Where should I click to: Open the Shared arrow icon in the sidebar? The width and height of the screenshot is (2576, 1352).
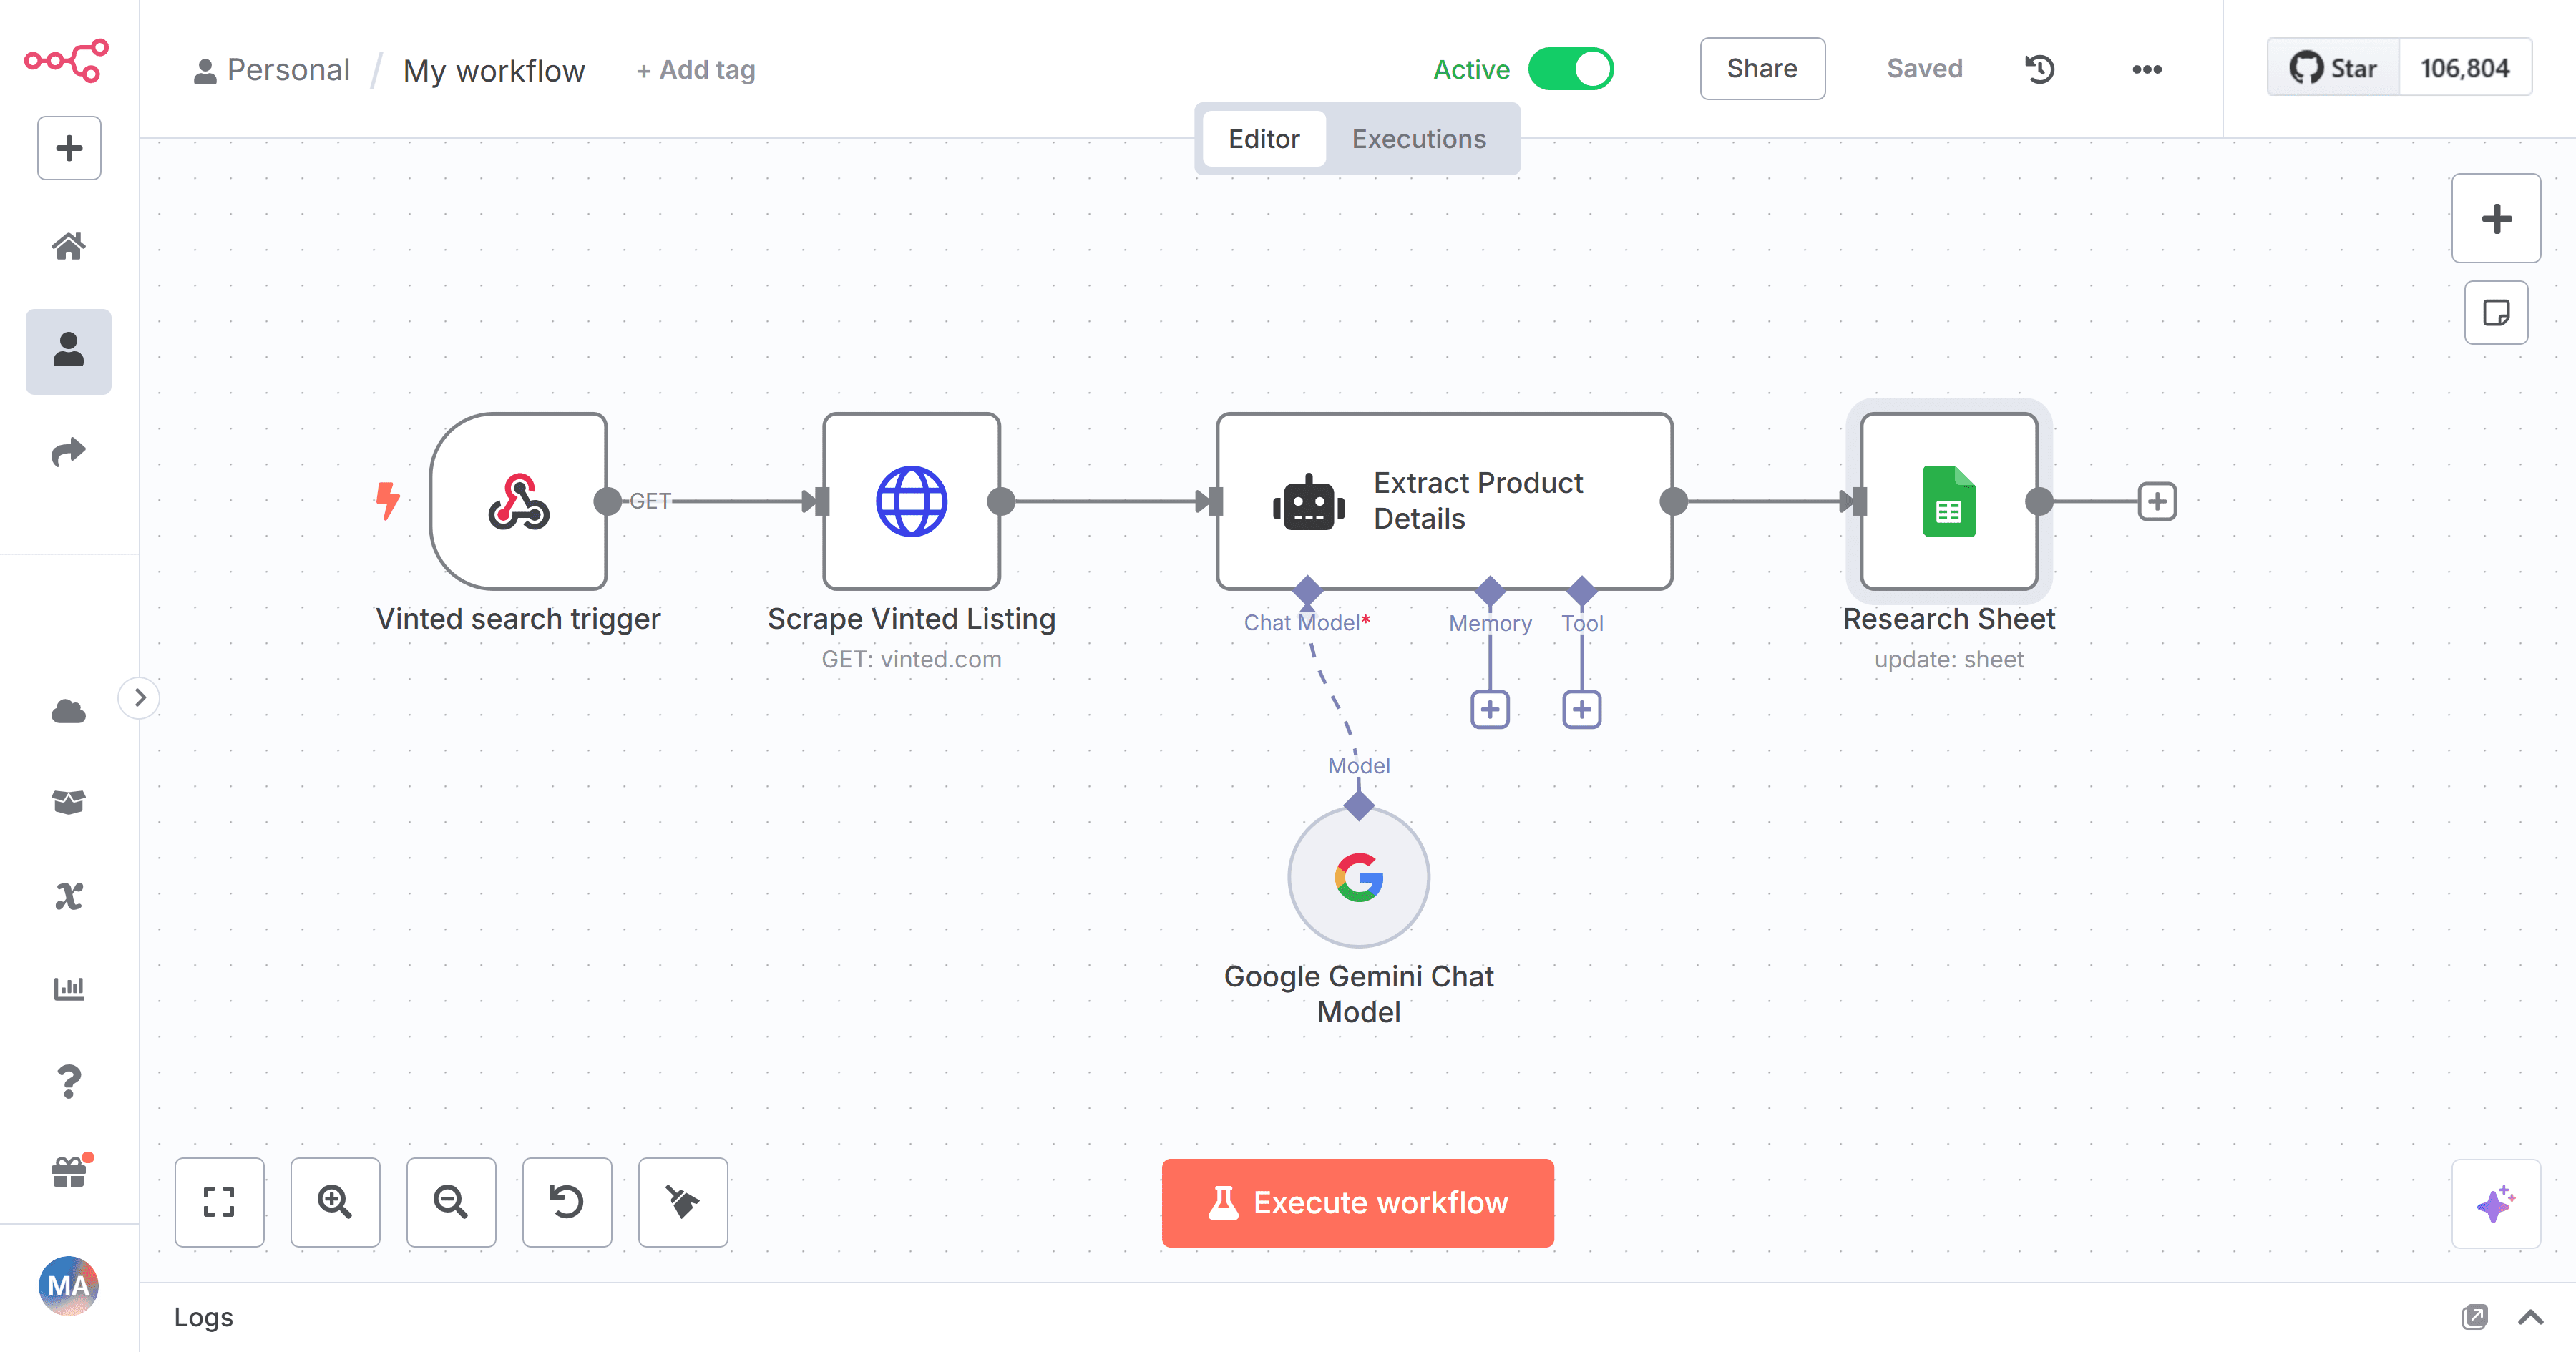click(x=69, y=452)
